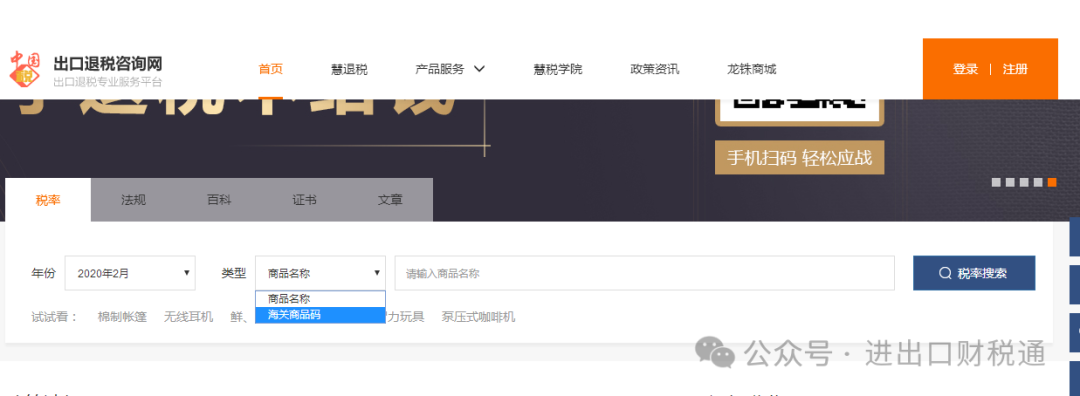Click the site logo icon
The image size is (1080, 396).
(x=26, y=70)
